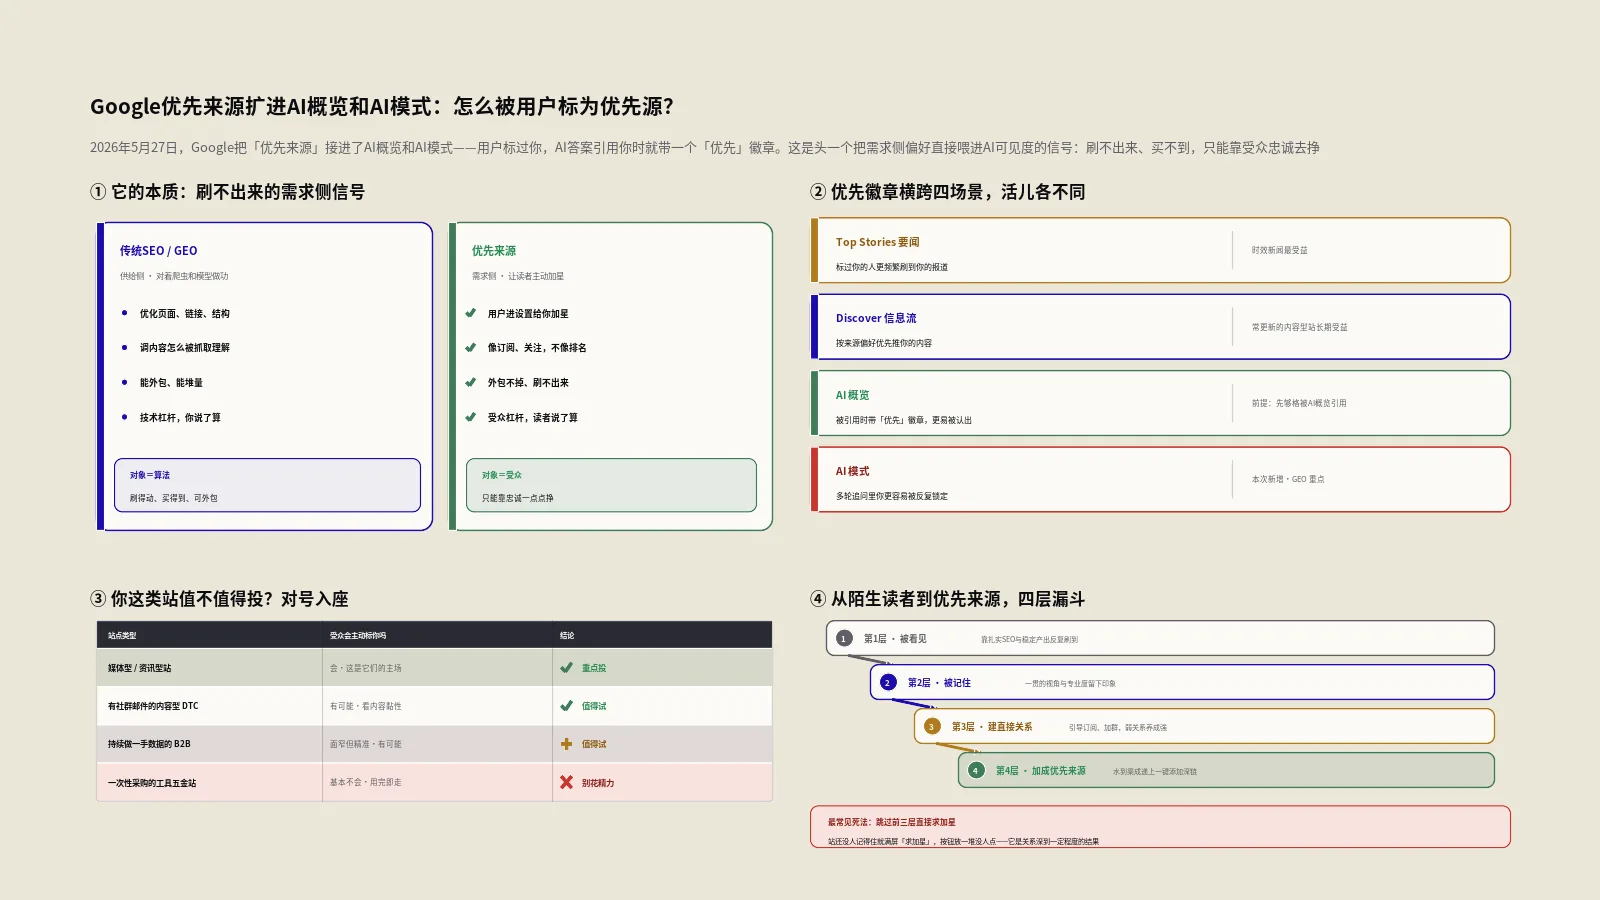
Task: Click the green AI概览 heading
Action: click(852, 395)
